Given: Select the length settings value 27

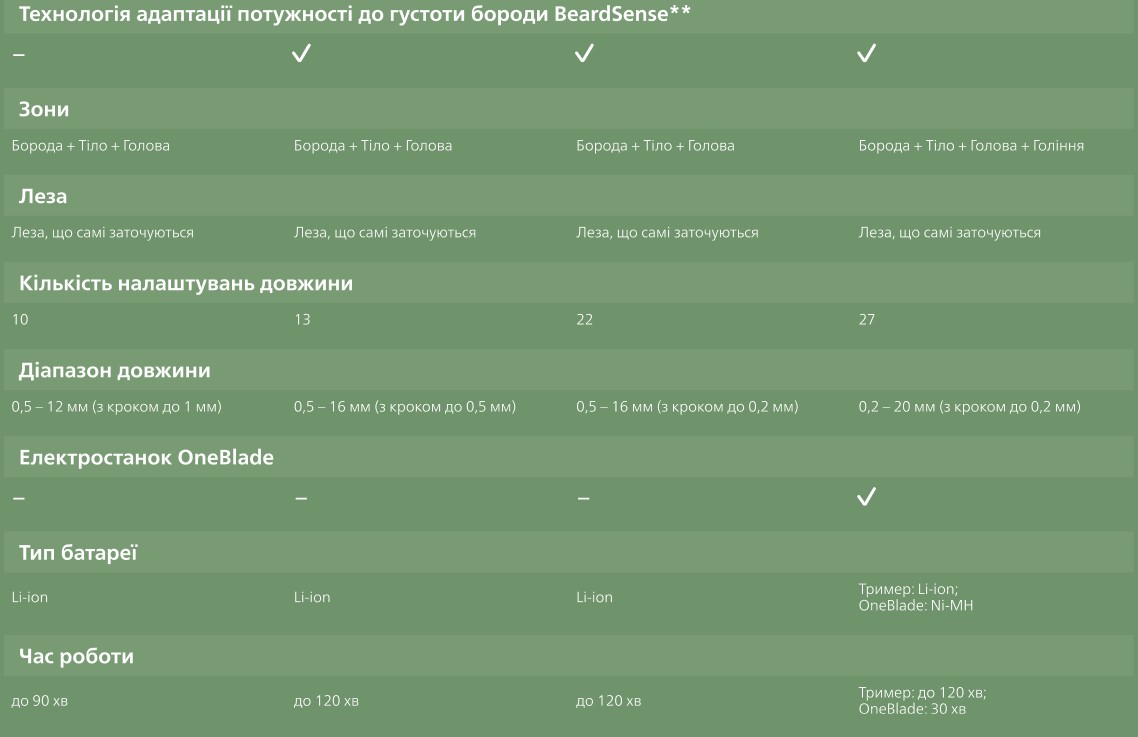Looking at the screenshot, I should click(867, 320).
